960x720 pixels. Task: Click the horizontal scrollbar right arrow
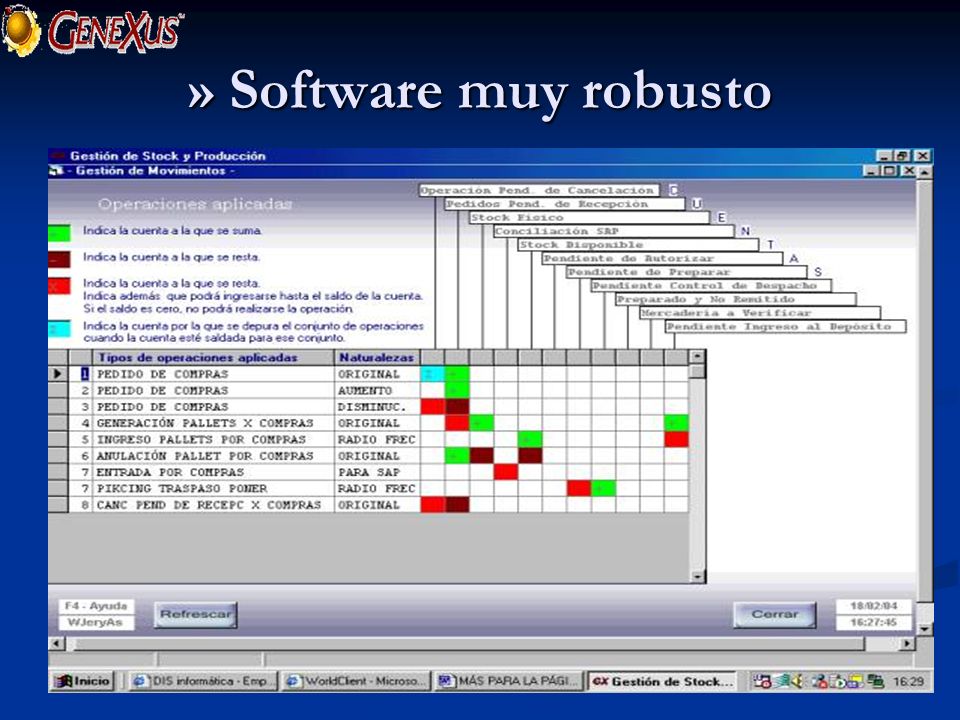(x=907, y=643)
